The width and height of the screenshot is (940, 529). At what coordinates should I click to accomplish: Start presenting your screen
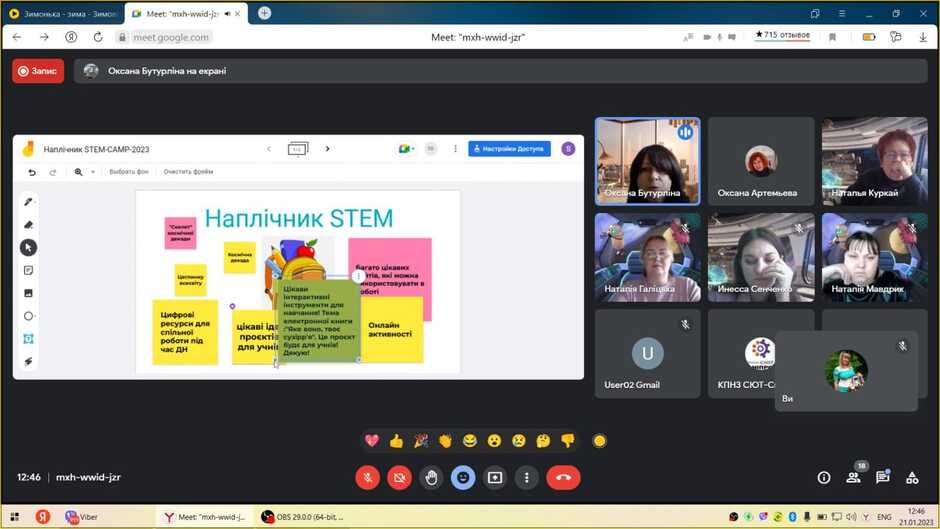495,477
